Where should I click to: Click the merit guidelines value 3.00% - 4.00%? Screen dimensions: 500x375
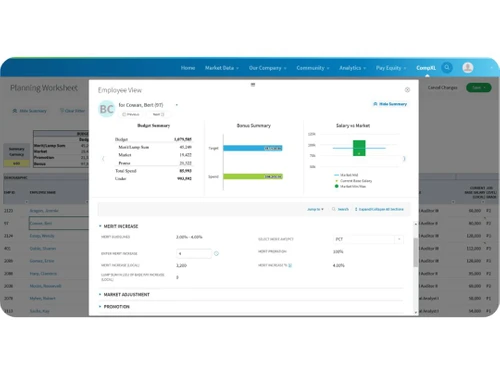click(x=189, y=237)
